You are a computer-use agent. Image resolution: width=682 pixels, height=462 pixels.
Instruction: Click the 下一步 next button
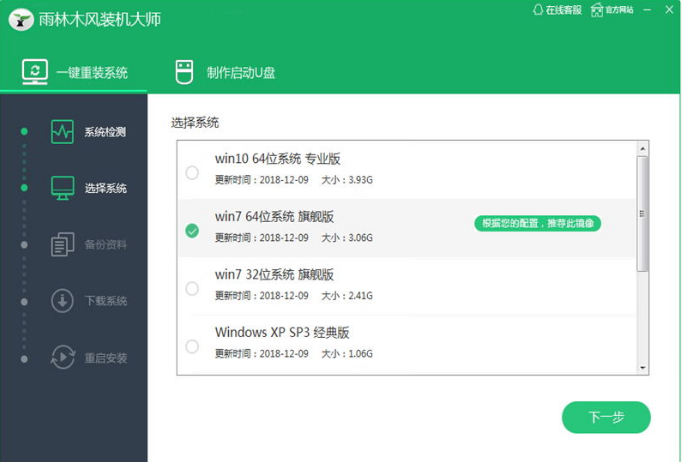[606, 417]
